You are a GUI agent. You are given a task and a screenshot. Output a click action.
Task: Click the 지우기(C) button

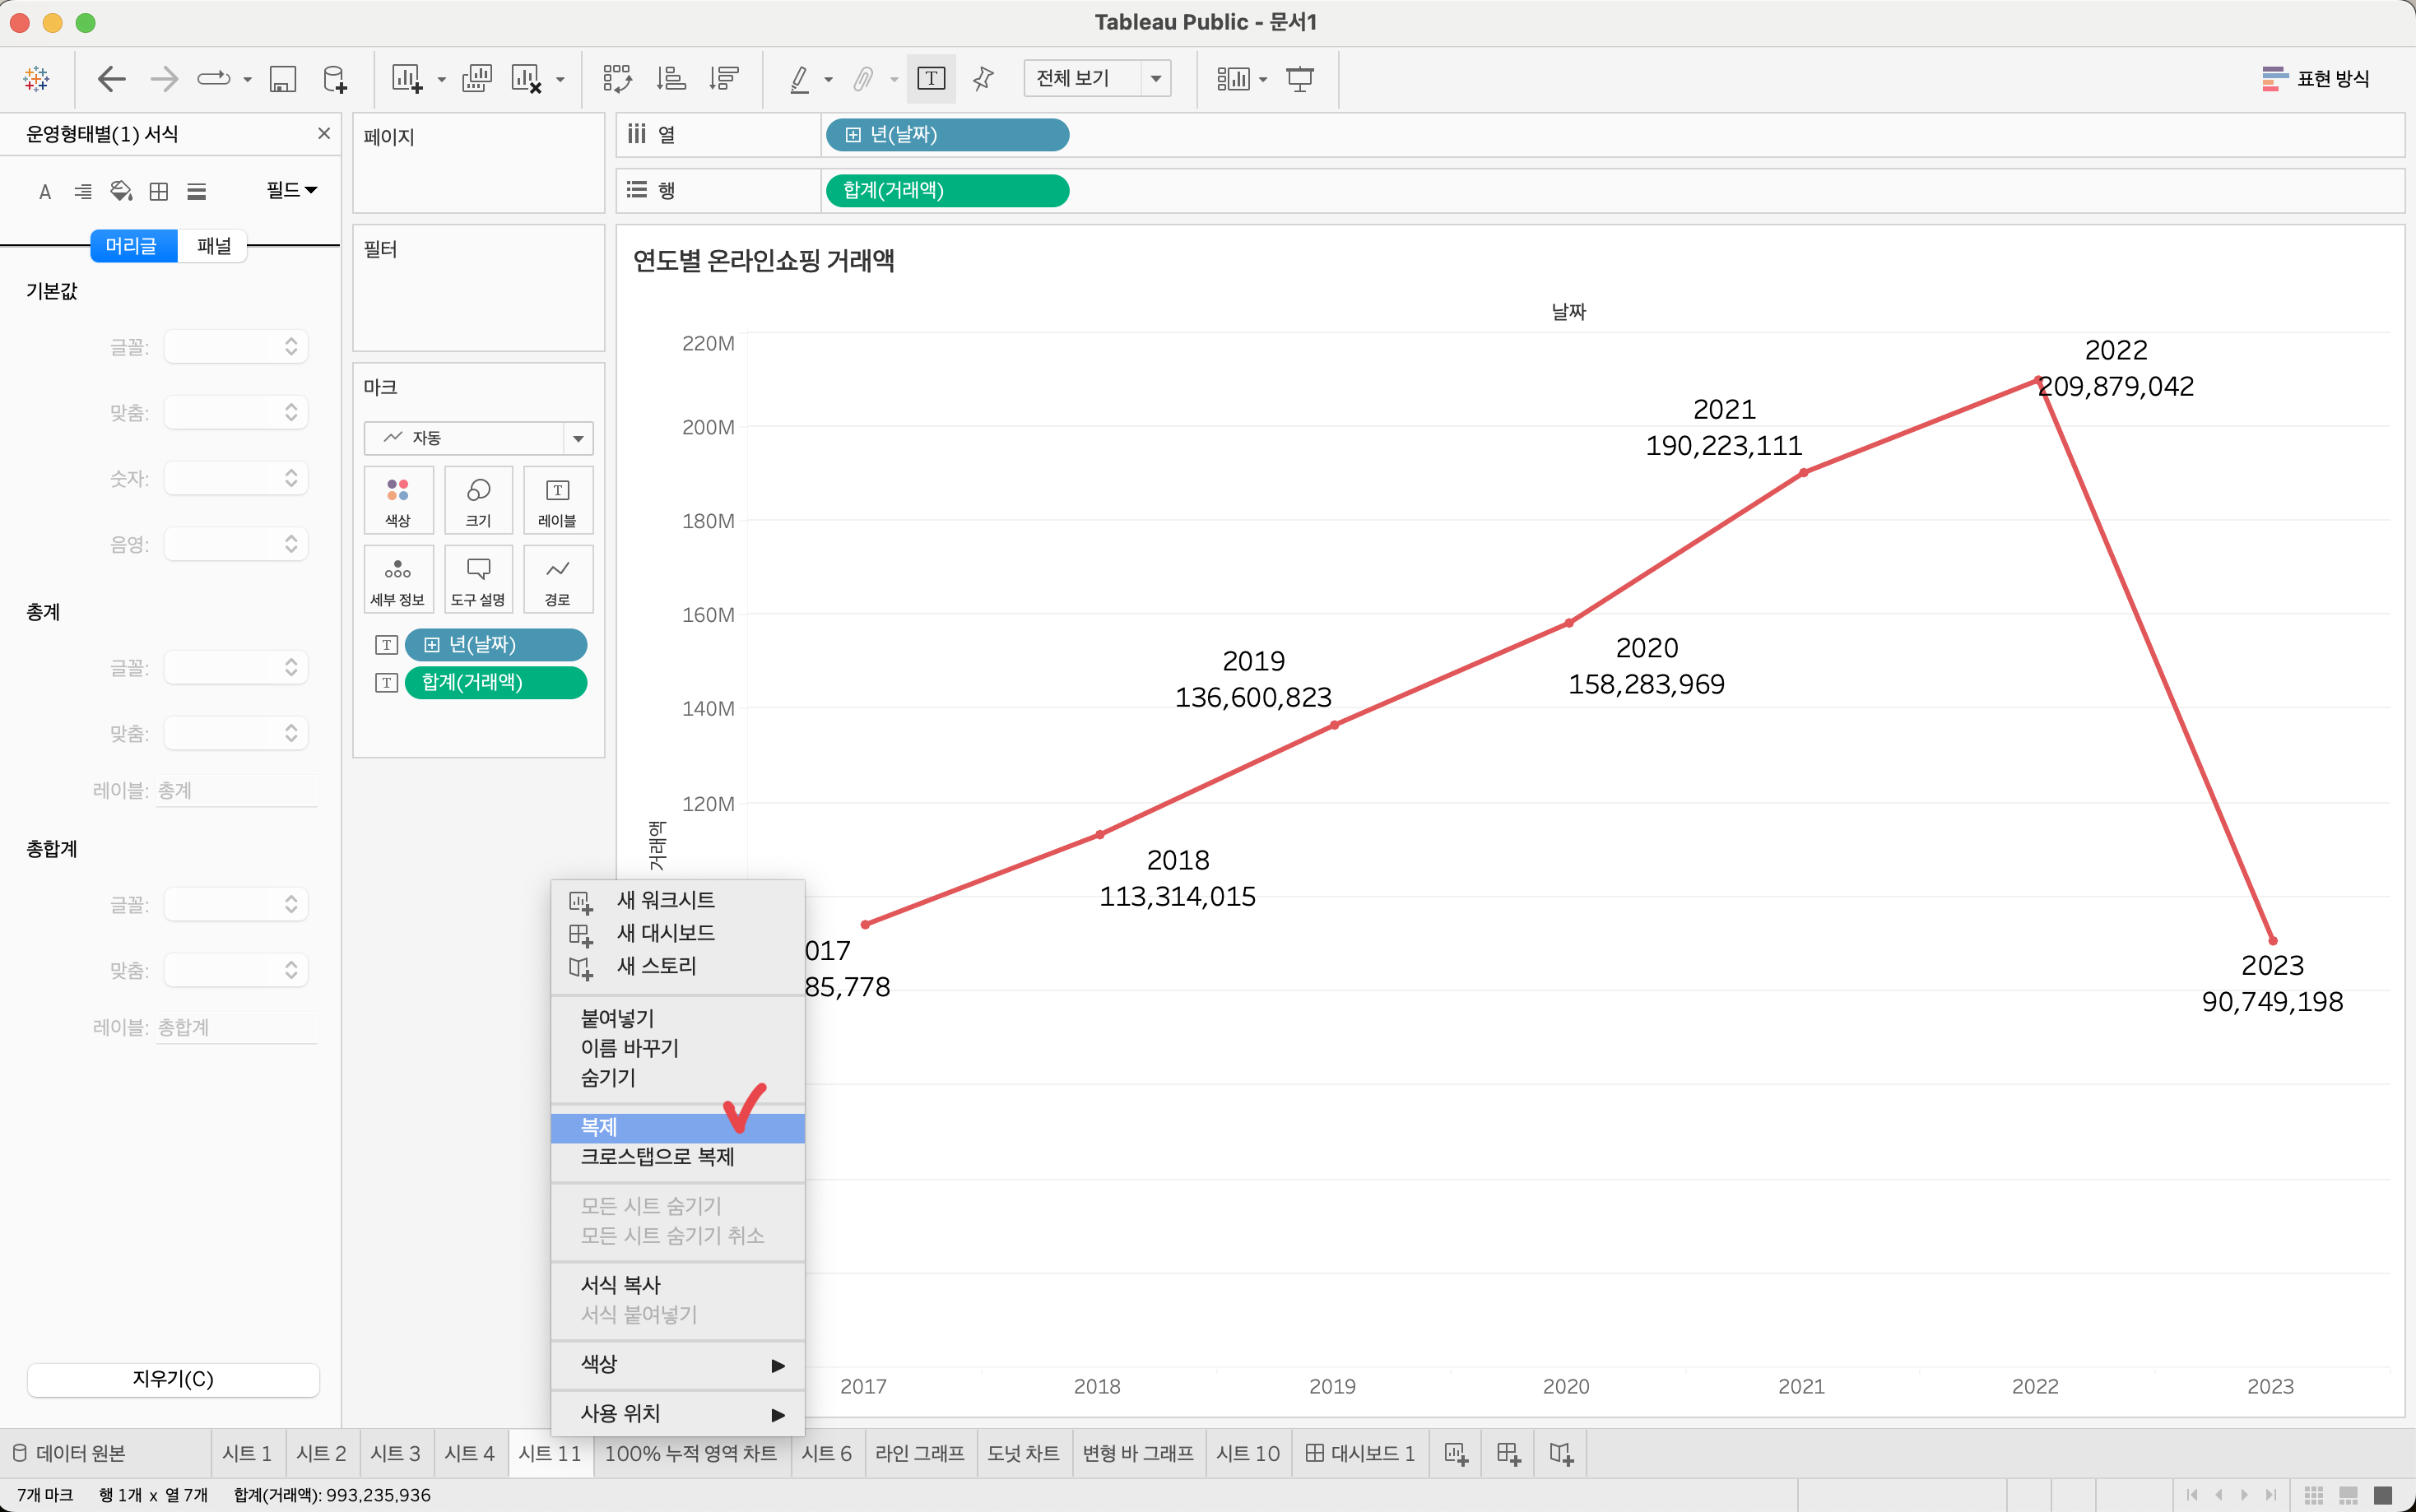173,1379
